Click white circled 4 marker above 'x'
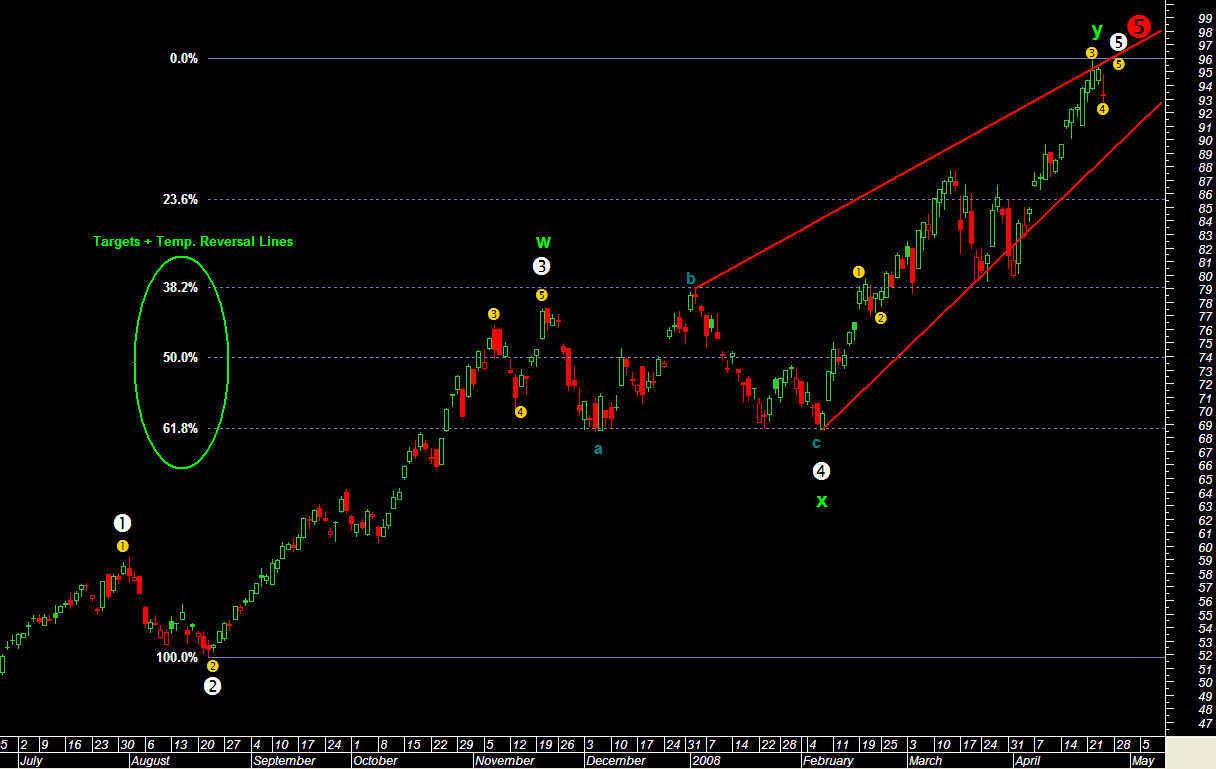 pyautogui.click(x=820, y=471)
